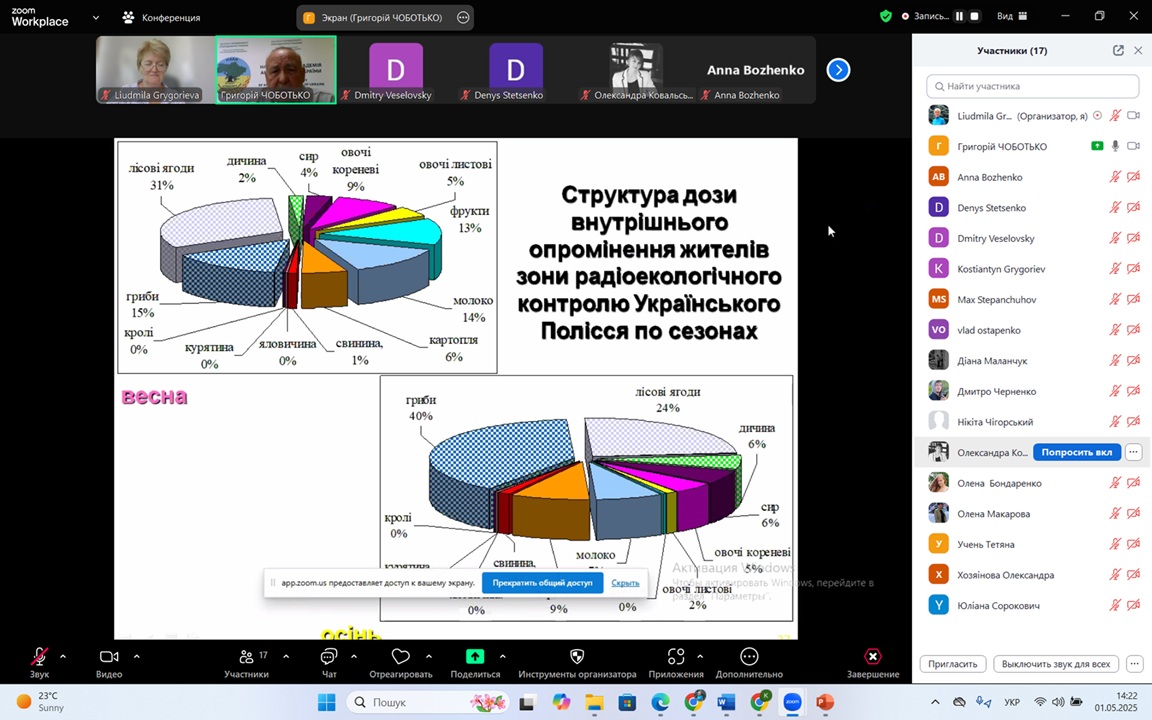The image size is (1152, 720).
Task: Open audio options arrow next to Звук
Action: pos(62,656)
